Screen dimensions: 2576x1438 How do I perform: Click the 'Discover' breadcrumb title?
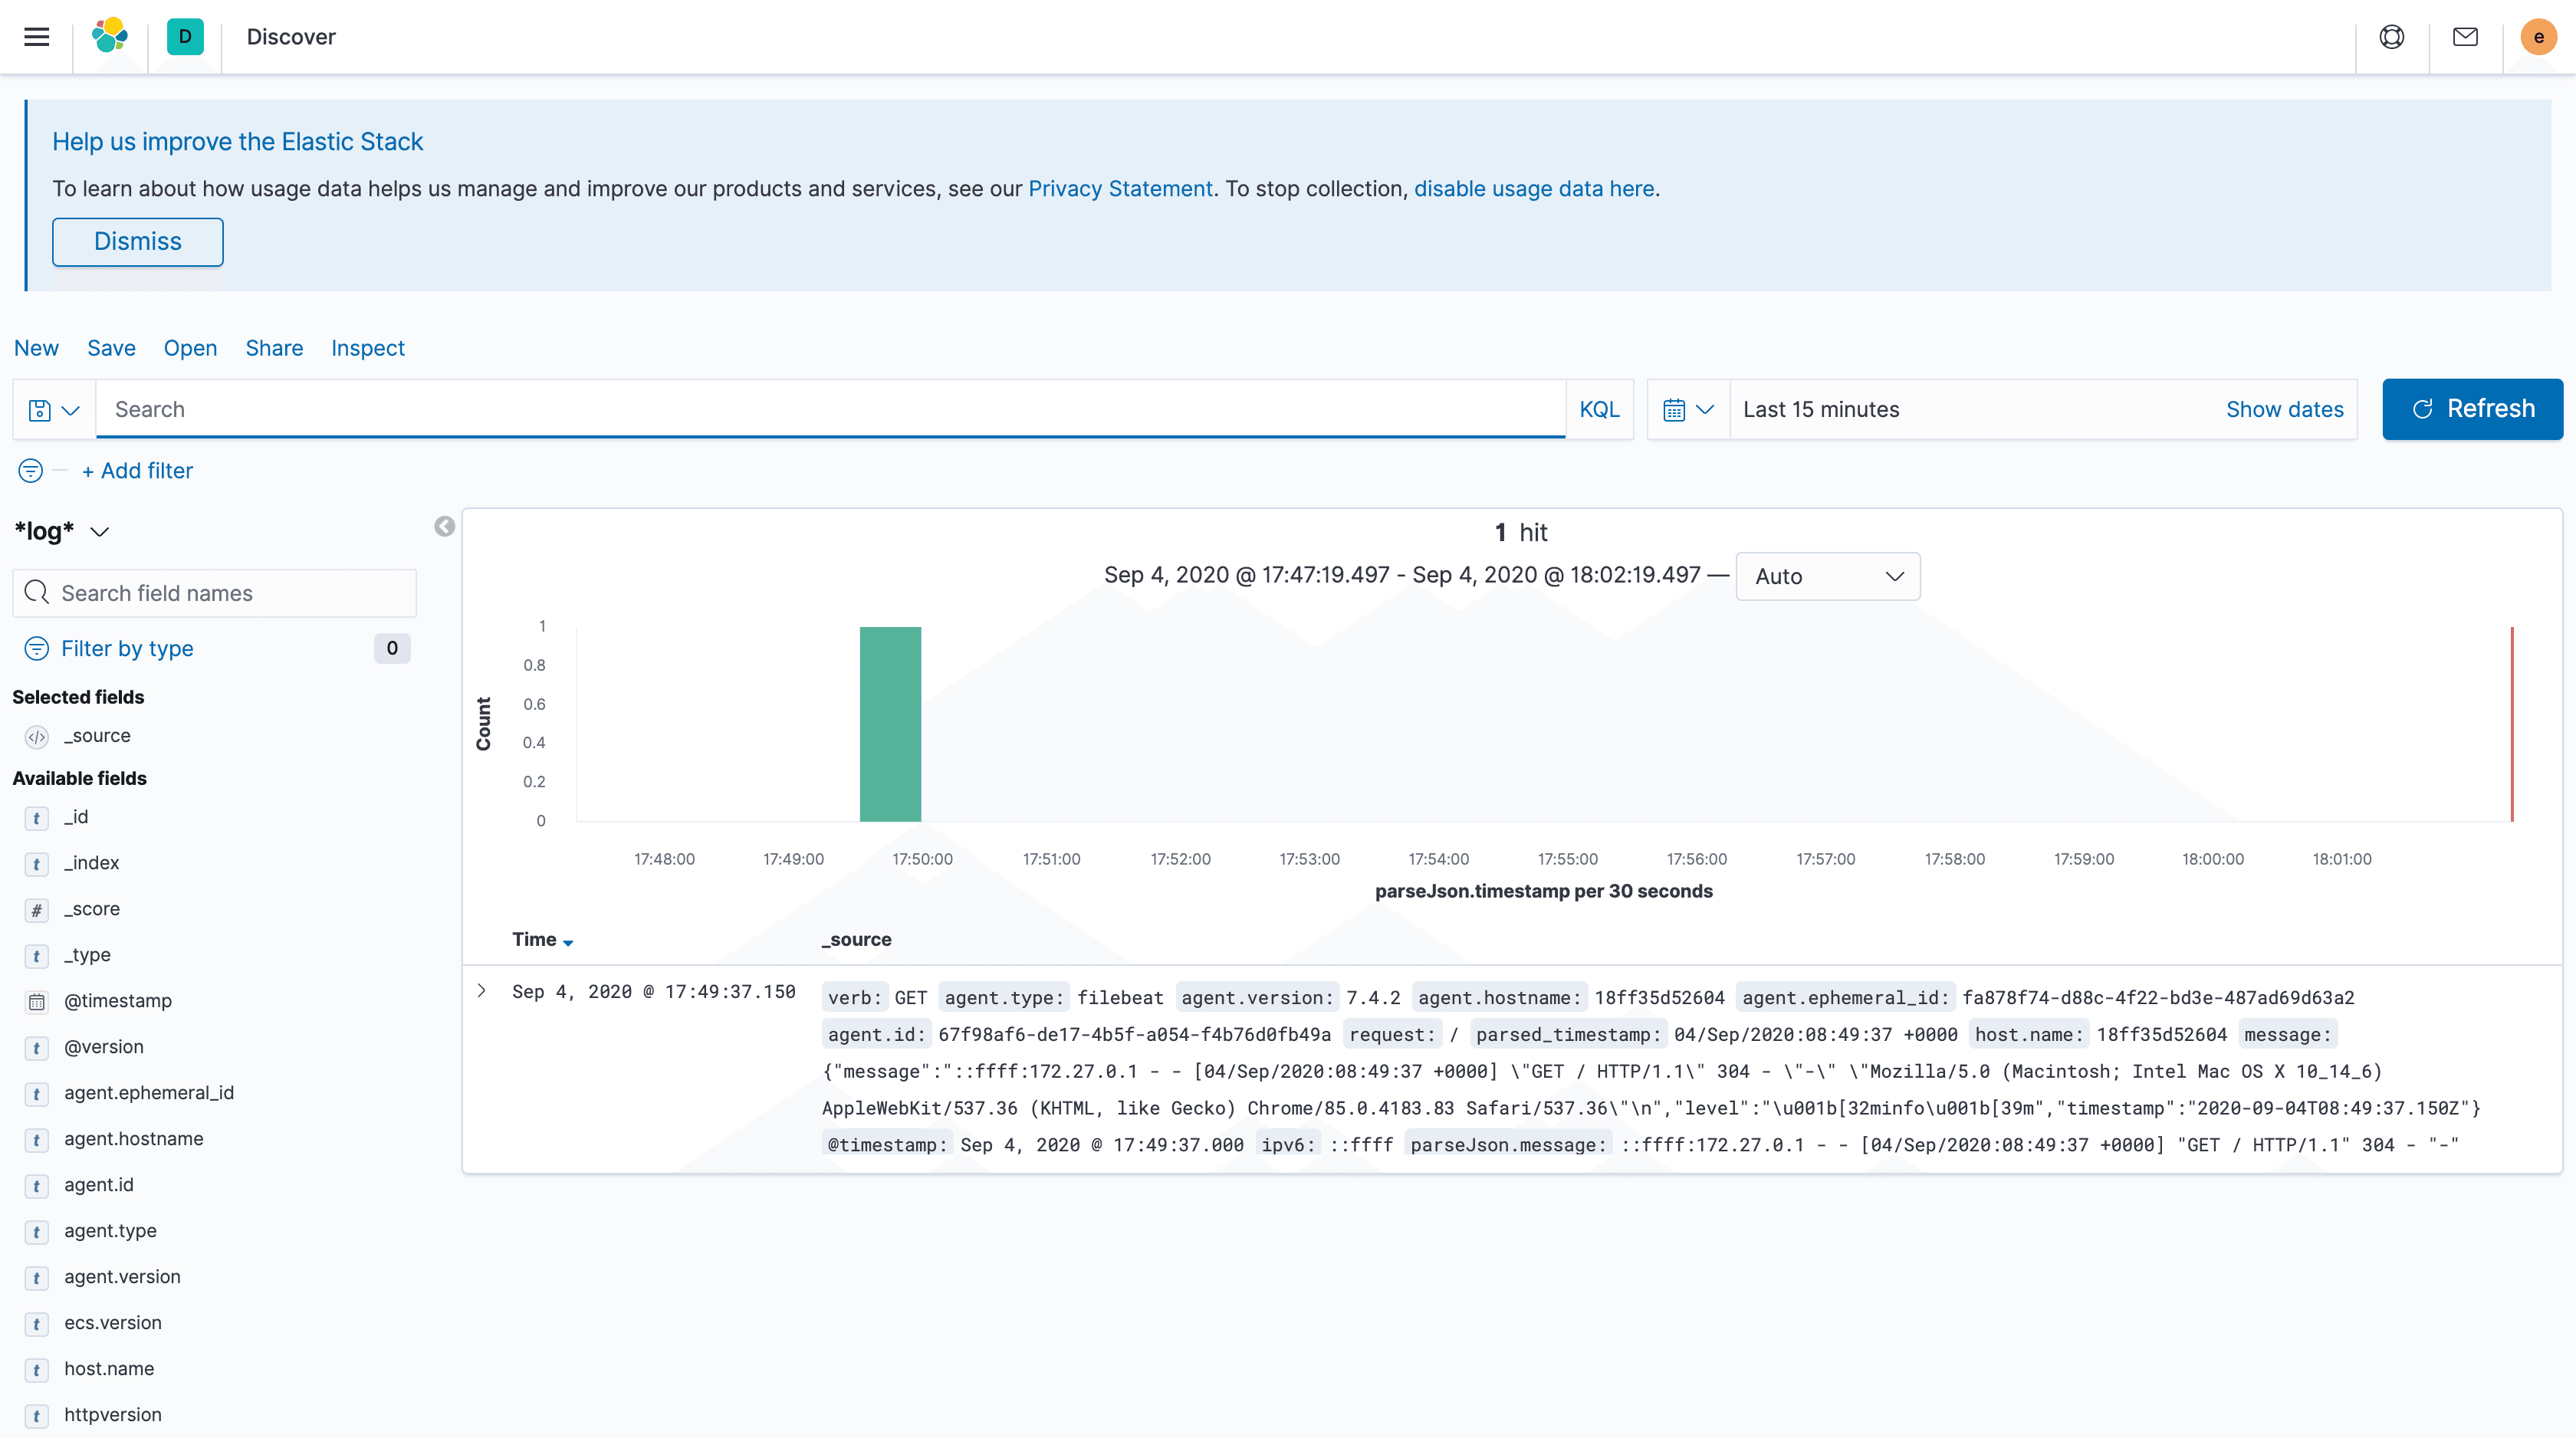(291, 37)
